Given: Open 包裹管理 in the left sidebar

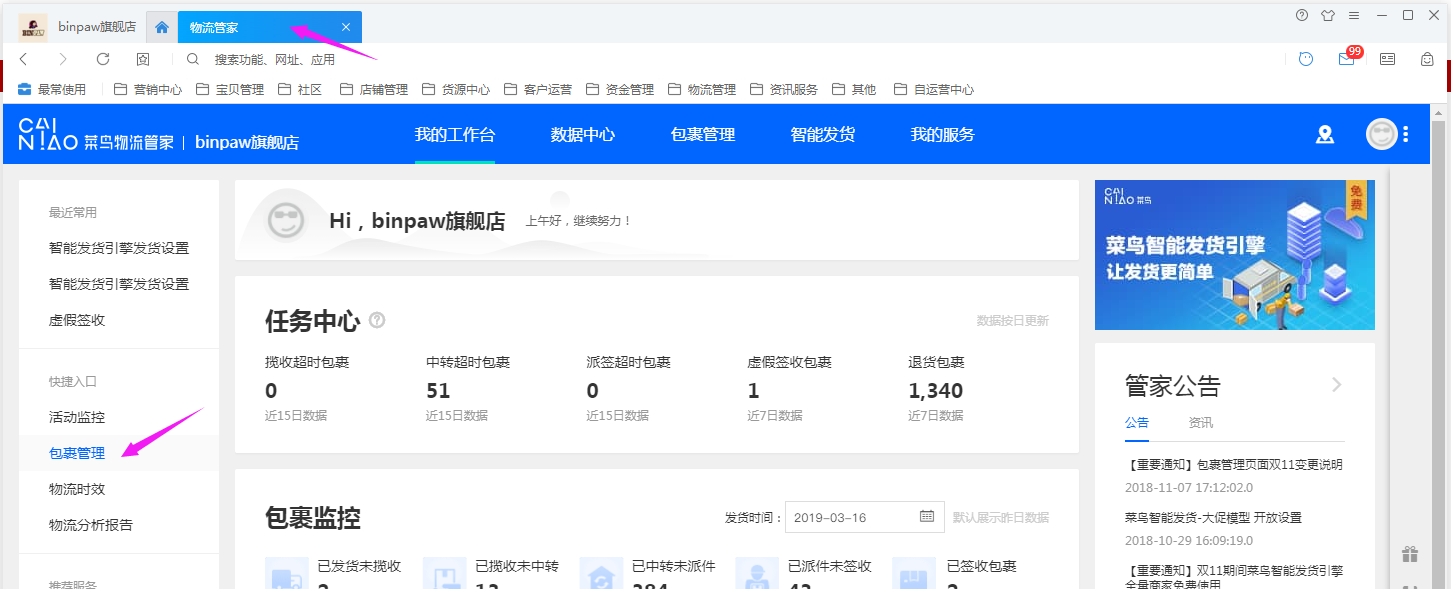Looking at the screenshot, I should (x=77, y=453).
